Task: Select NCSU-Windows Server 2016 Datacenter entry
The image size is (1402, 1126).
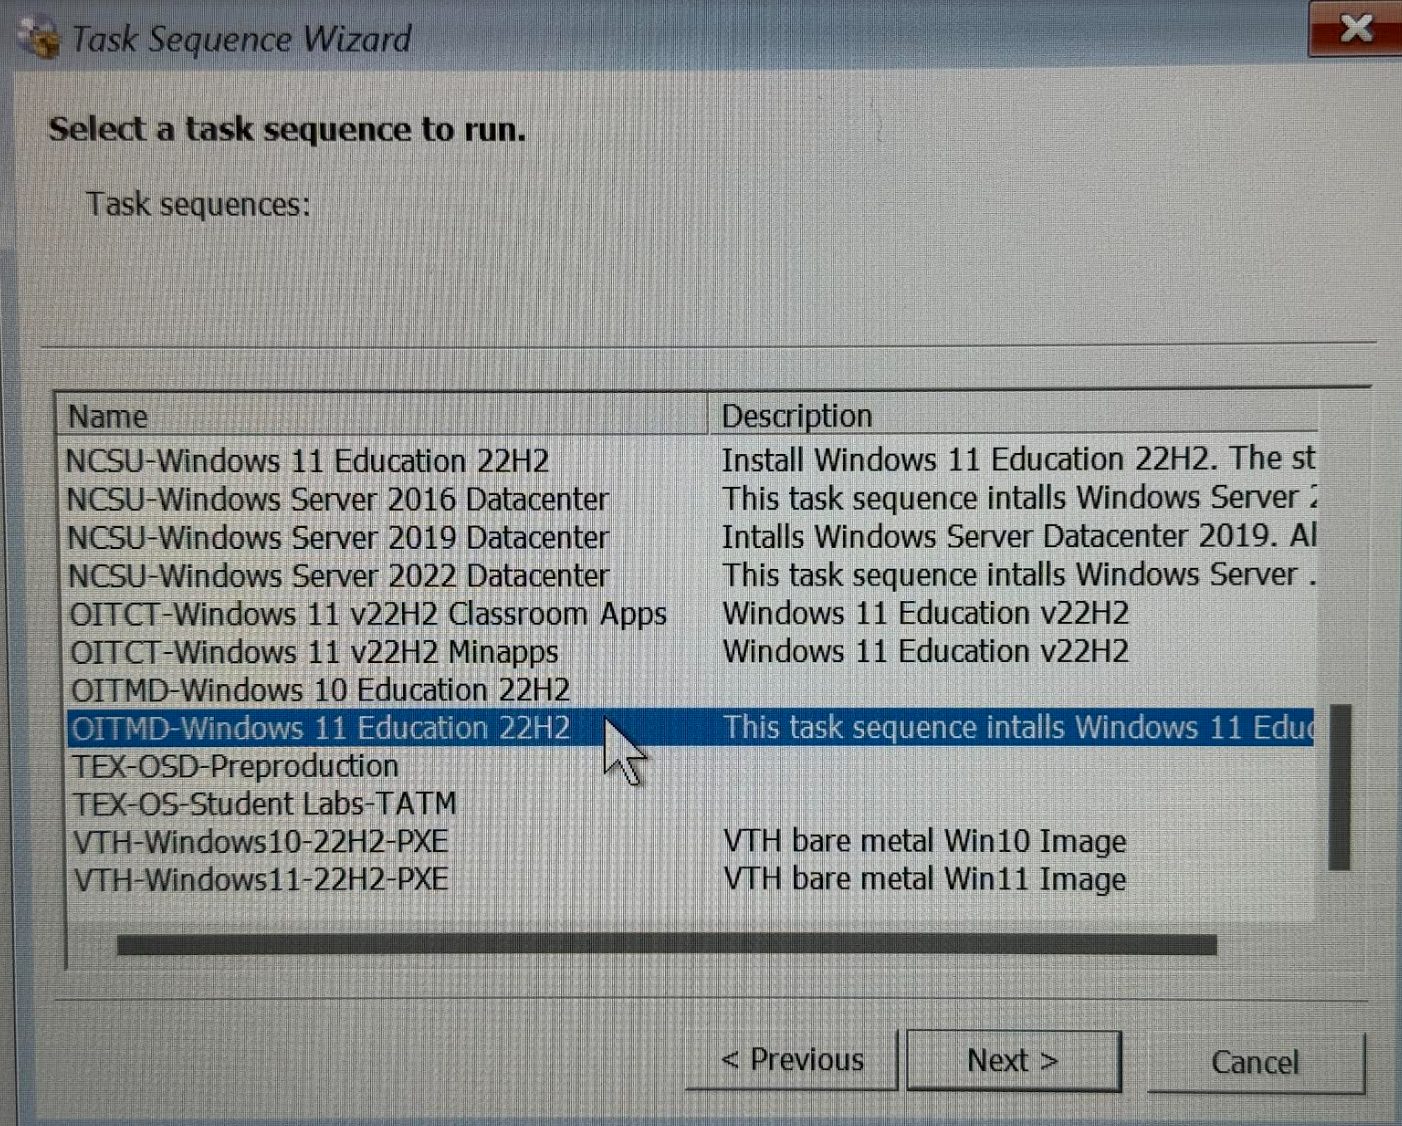Action: click(x=337, y=499)
